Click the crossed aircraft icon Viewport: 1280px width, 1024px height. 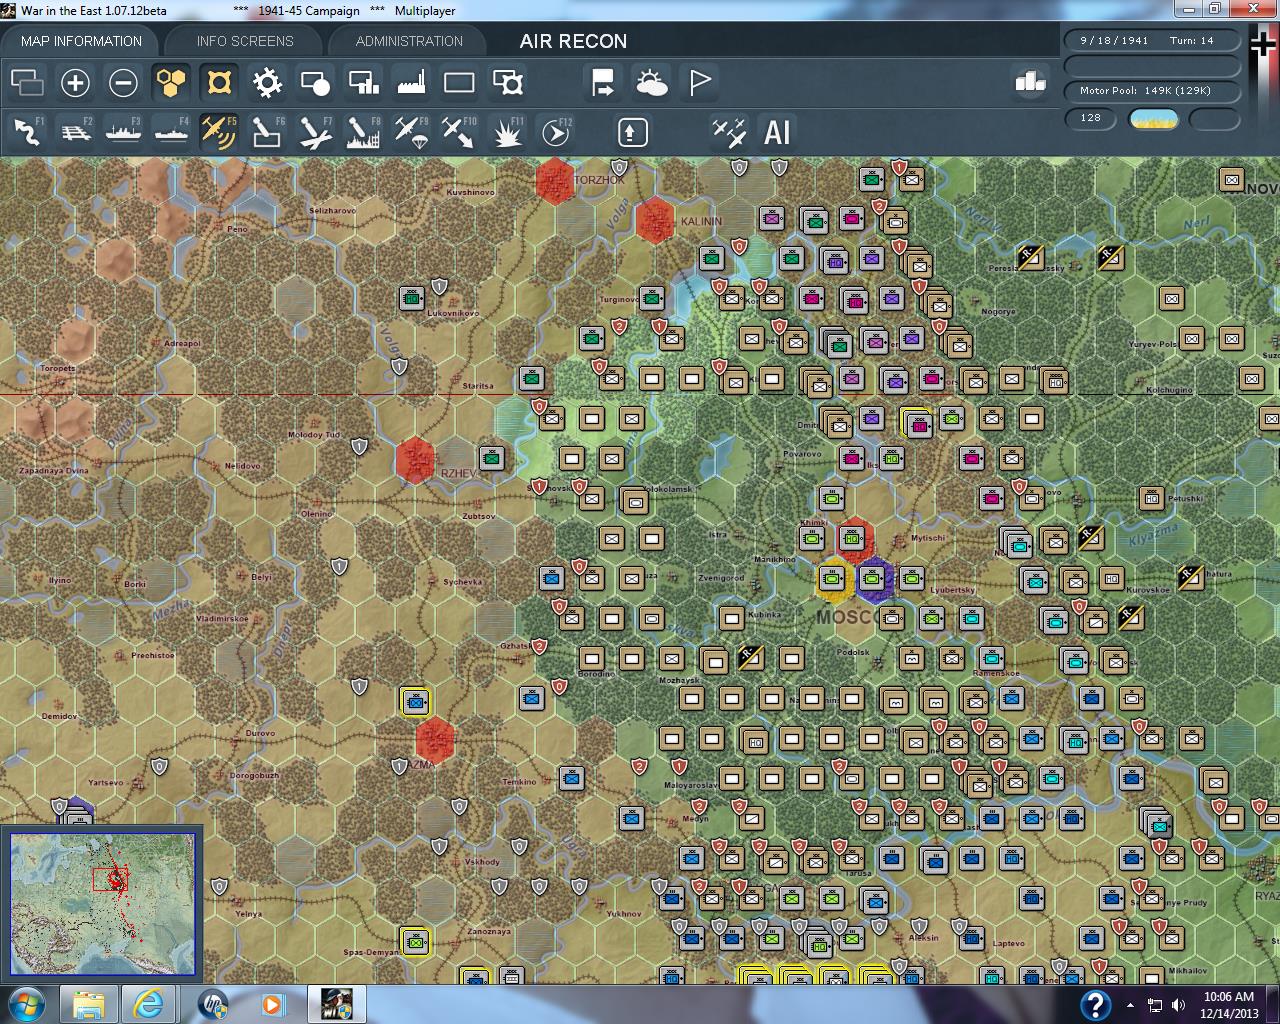729,132
